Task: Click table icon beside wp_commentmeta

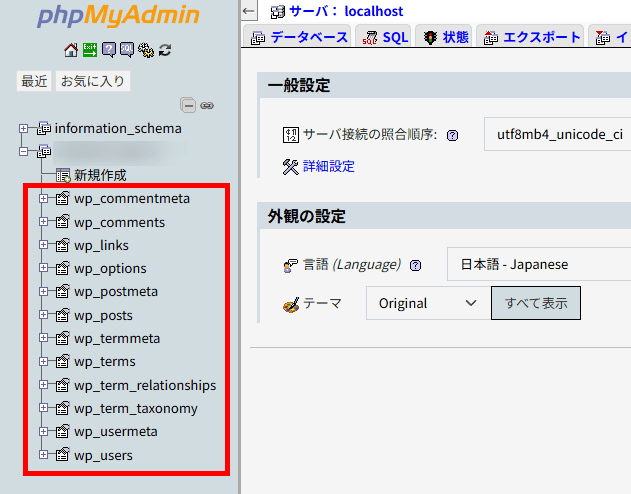Action: coord(62,198)
